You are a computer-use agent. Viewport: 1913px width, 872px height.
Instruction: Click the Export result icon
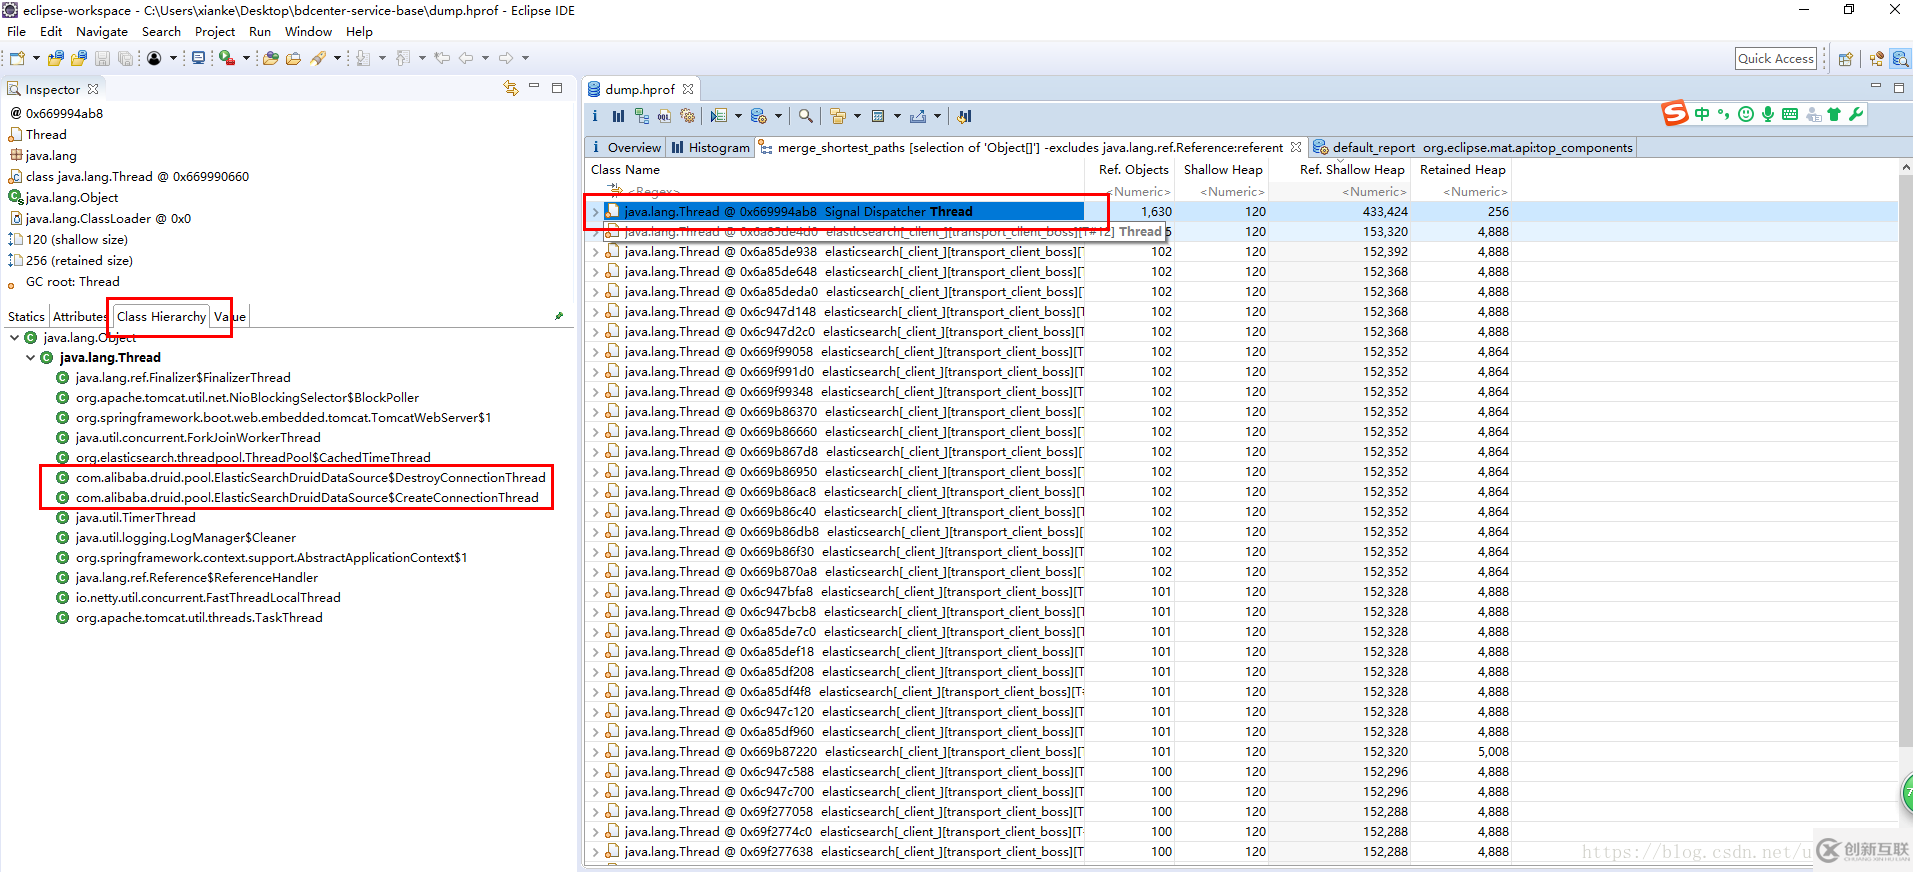918,116
